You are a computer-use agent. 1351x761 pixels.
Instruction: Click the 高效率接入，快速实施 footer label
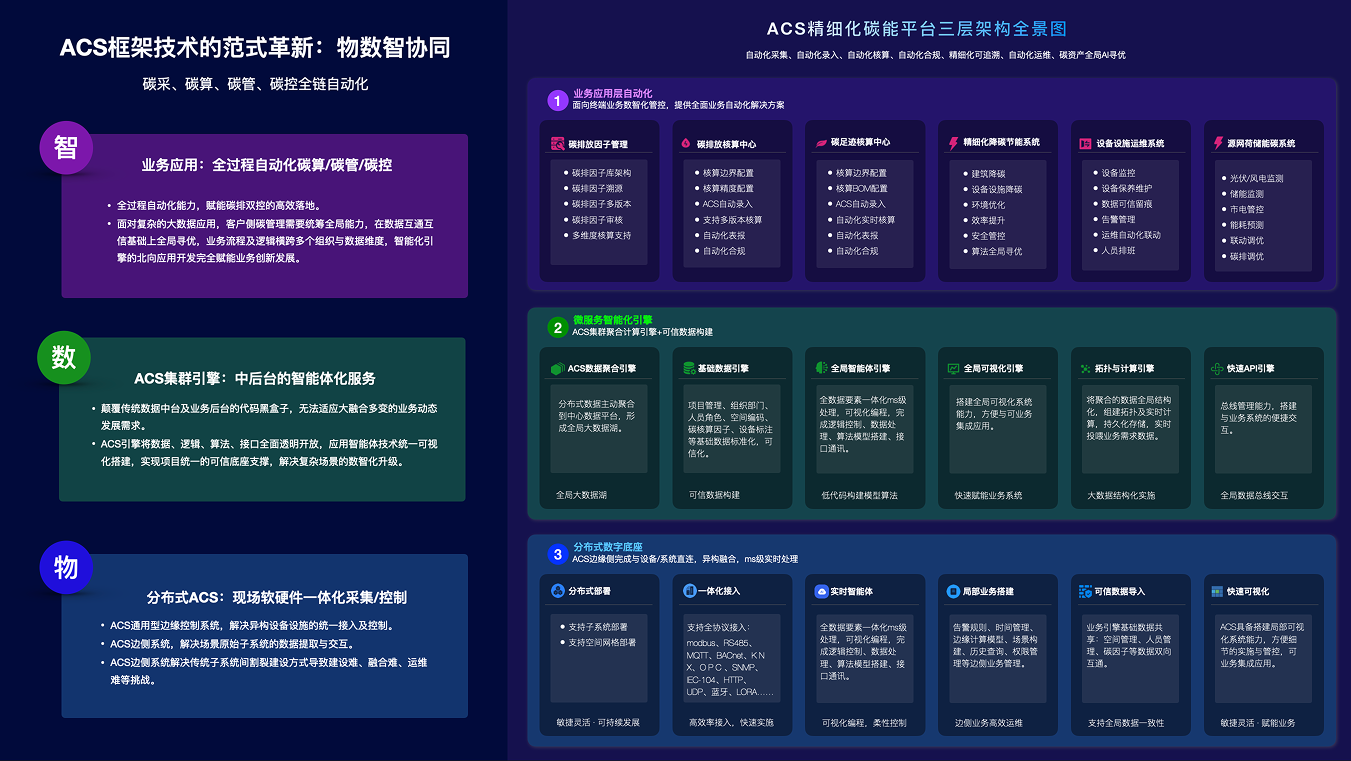pyautogui.click(x=731, y=722)
